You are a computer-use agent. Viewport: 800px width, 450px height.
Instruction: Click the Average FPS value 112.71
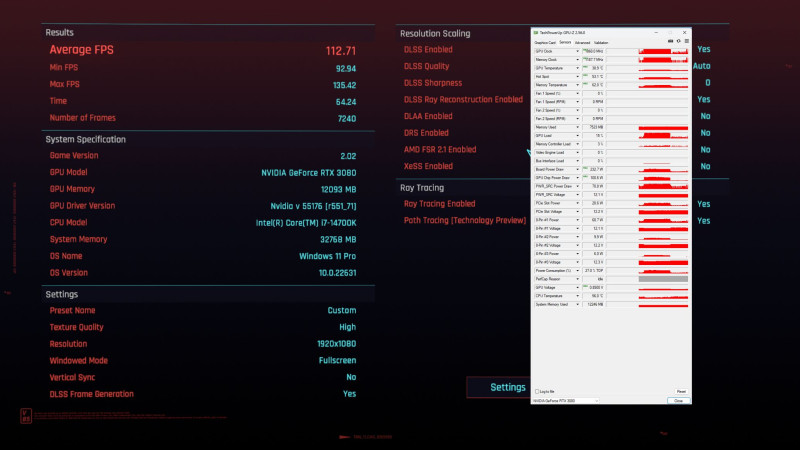341,51
